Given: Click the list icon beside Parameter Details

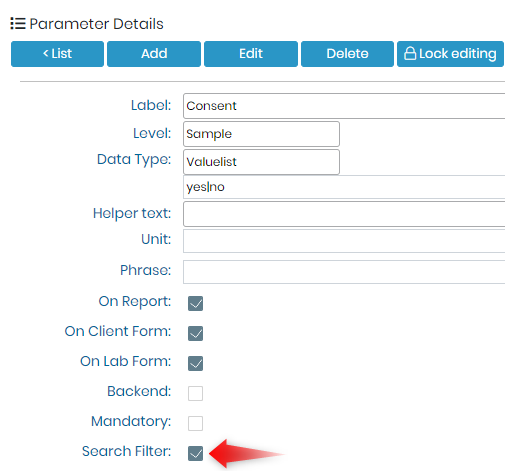Looking at the screenshot, I should tap(18, 24).
